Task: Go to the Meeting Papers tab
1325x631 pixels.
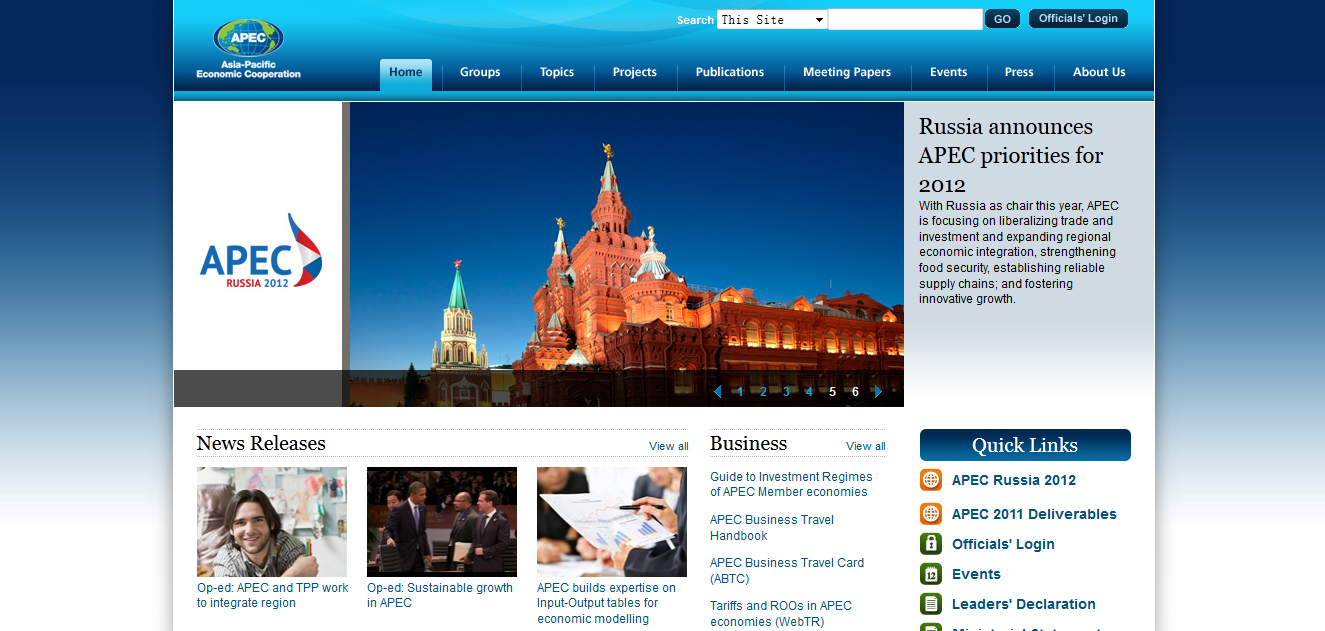Action: click(x=847, y=72)
